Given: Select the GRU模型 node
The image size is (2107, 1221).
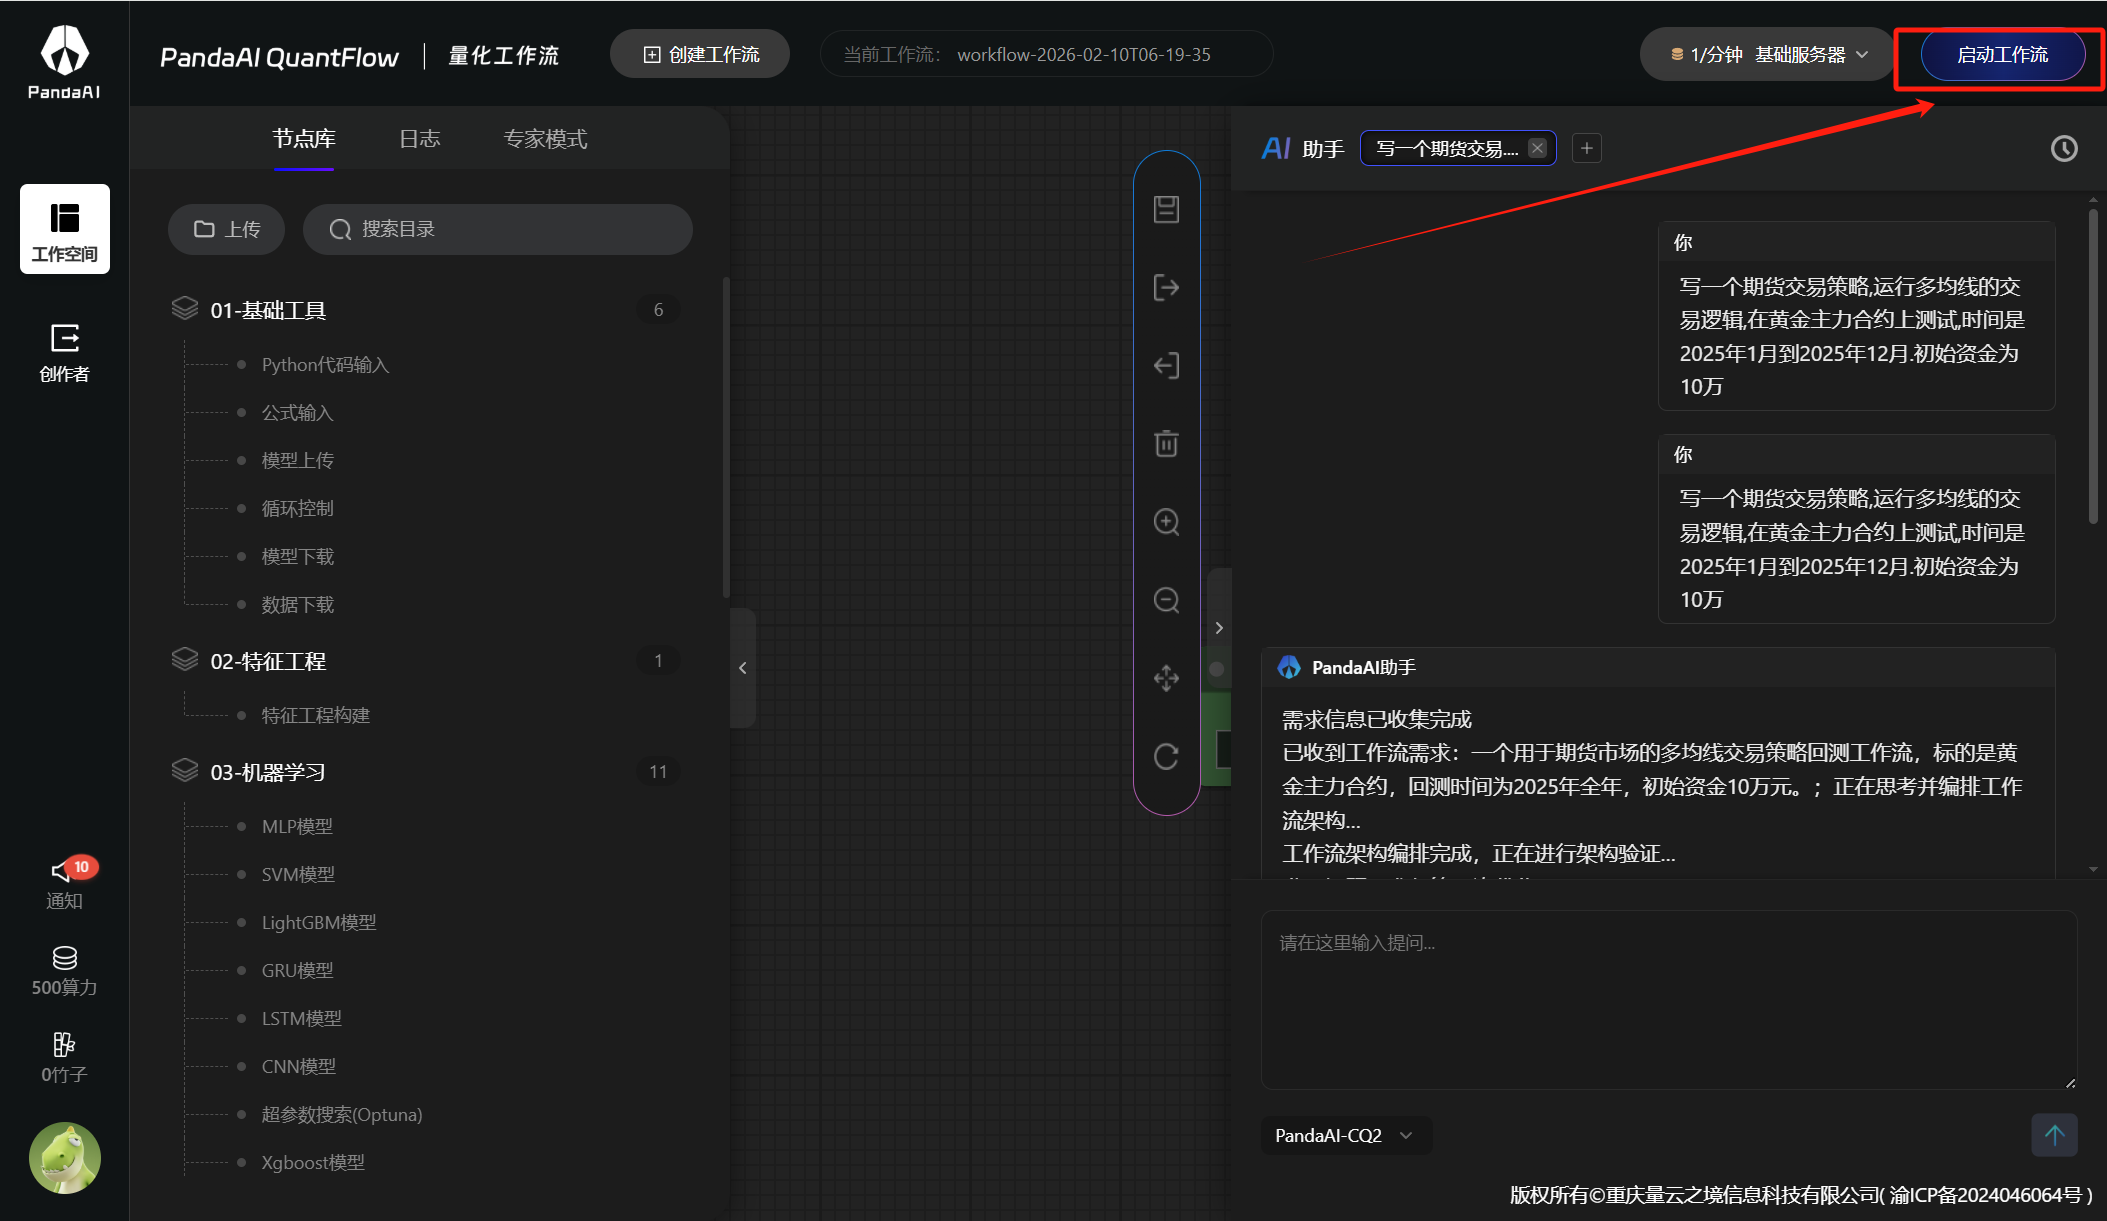Looking at the screenshot, I should [297, 970].
